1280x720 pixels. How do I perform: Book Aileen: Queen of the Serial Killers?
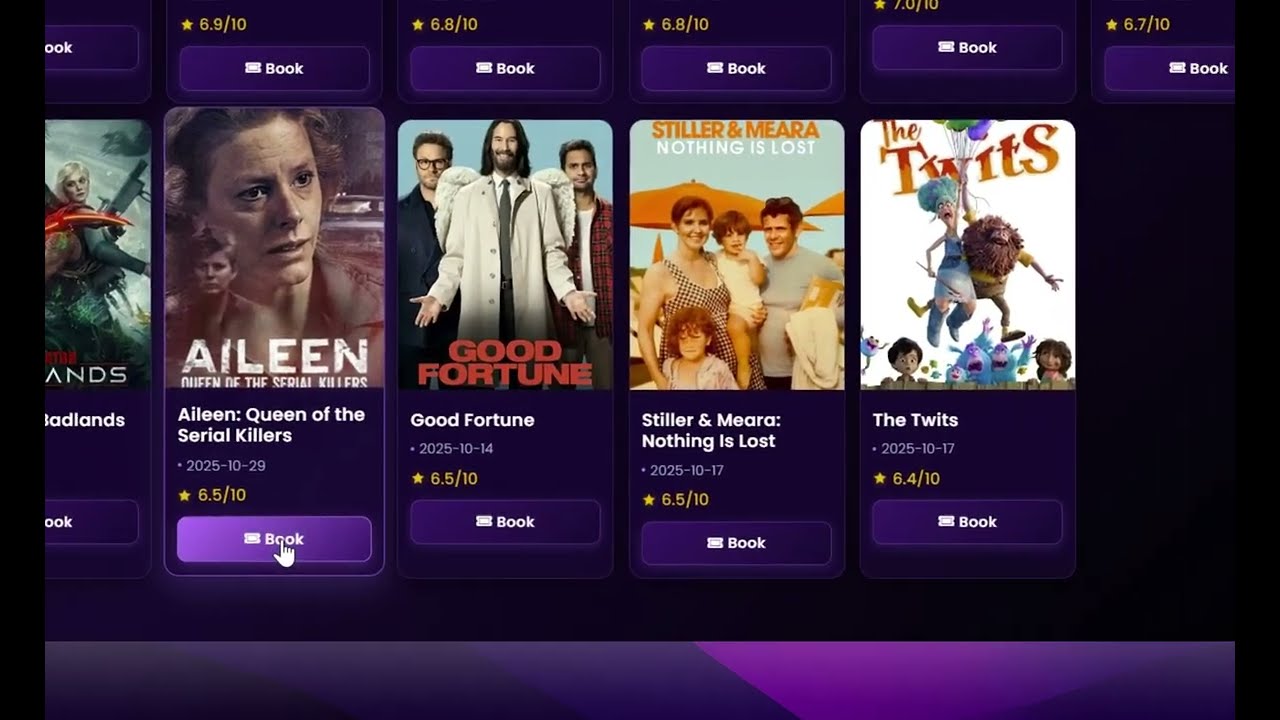point(274,539)
